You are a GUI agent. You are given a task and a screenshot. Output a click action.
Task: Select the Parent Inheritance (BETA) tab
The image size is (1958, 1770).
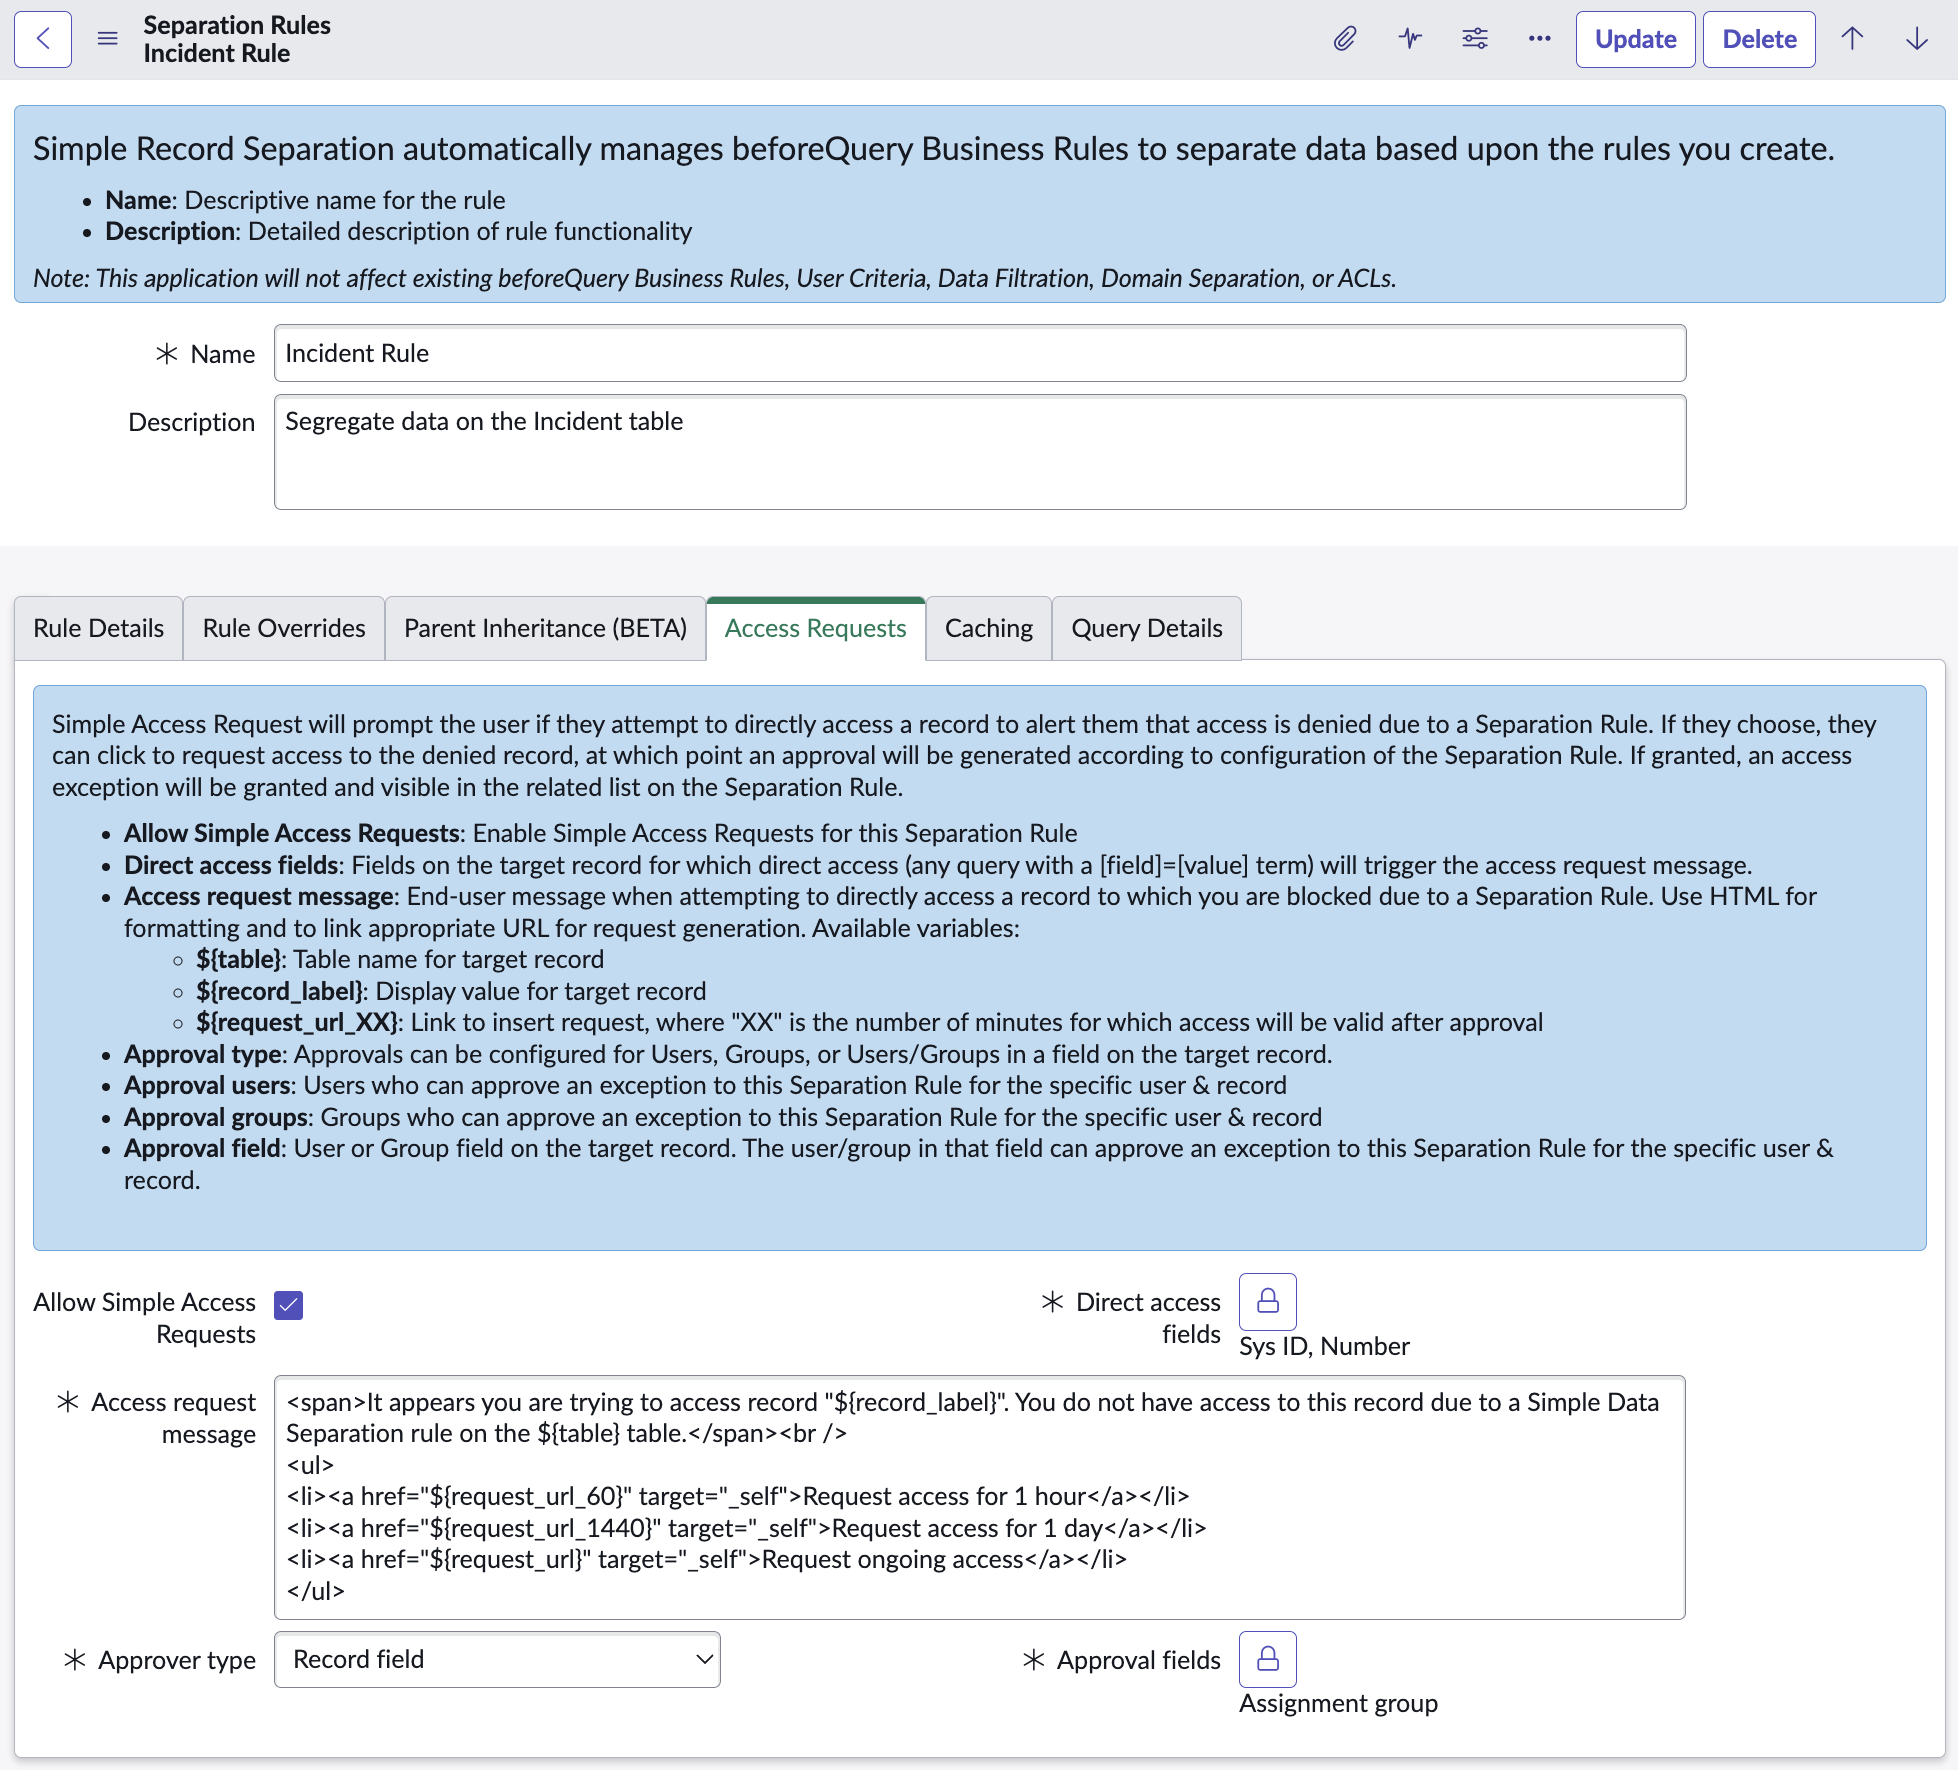click(545, 628)
